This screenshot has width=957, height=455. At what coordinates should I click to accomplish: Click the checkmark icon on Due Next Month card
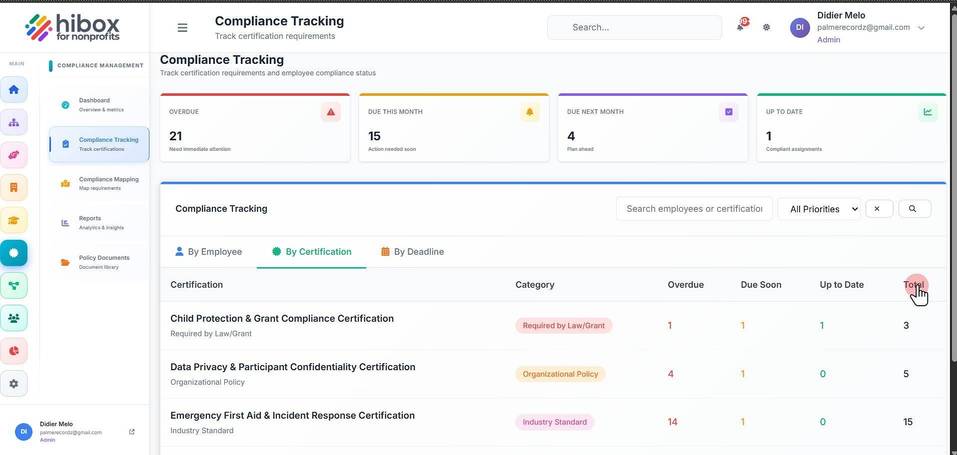(729, 112)
